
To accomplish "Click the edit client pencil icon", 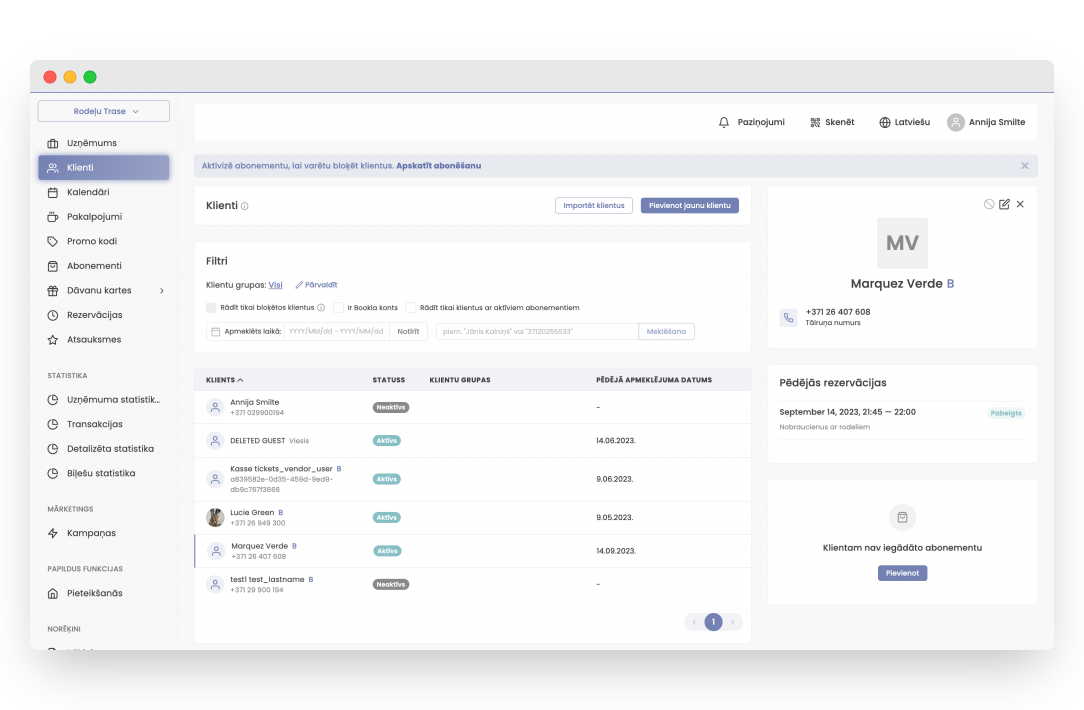I will (1004, 204).
